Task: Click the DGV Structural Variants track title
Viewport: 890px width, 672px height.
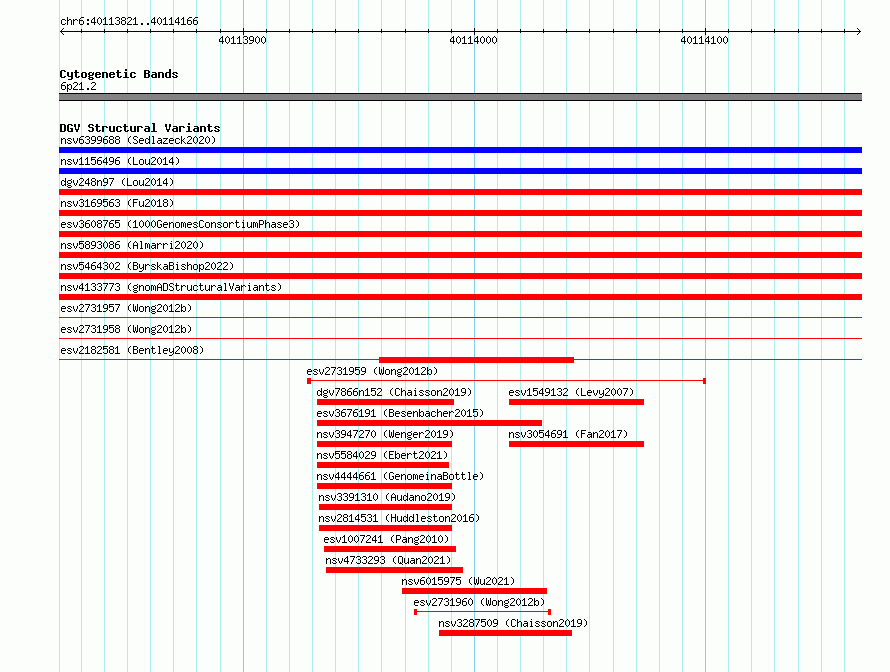Action: (x=140, y=128)
